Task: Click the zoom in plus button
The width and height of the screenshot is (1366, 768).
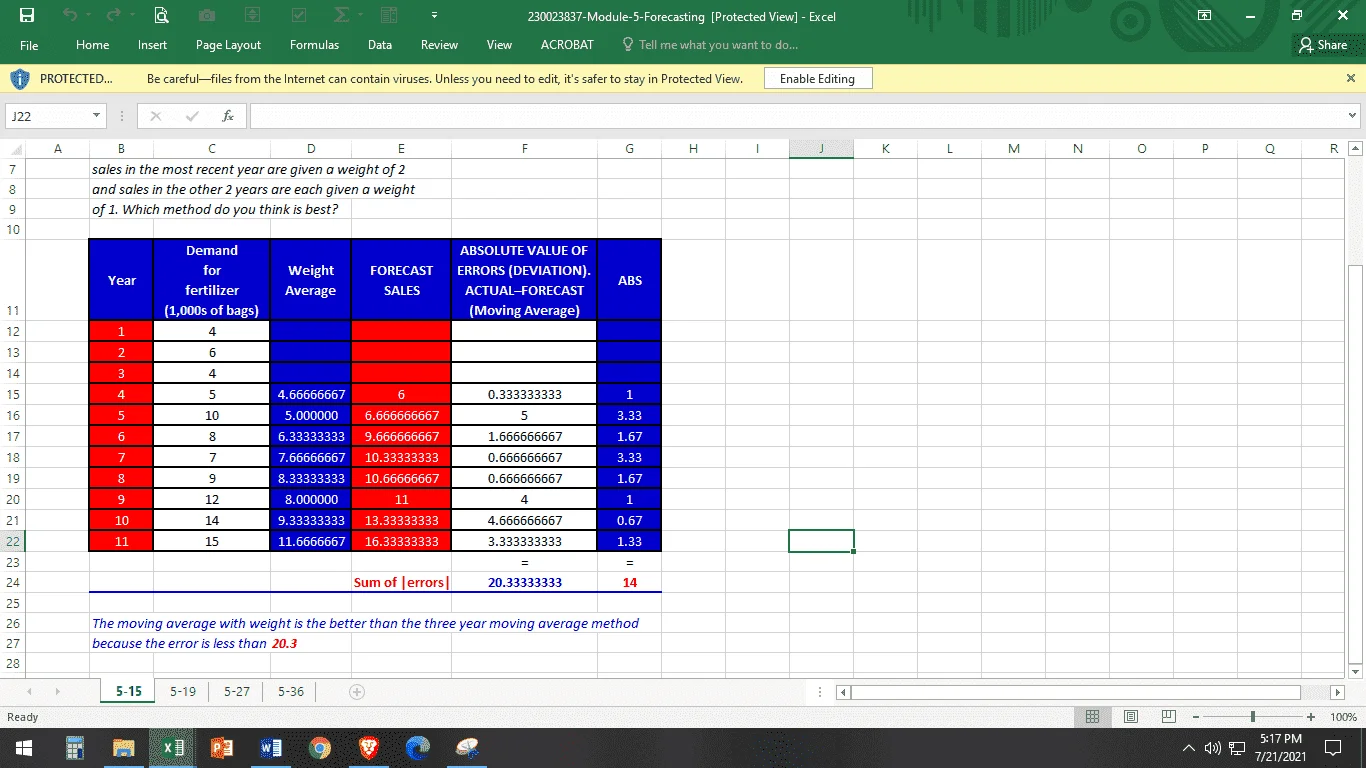Action: [x=1310, y=717]
